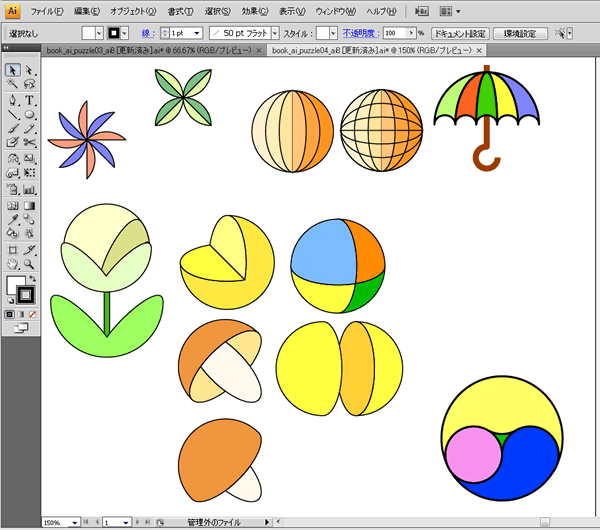This screenshot has height=530, width=600.
Task: Select the Crop Area tool
Action: (x=13, y=250)
